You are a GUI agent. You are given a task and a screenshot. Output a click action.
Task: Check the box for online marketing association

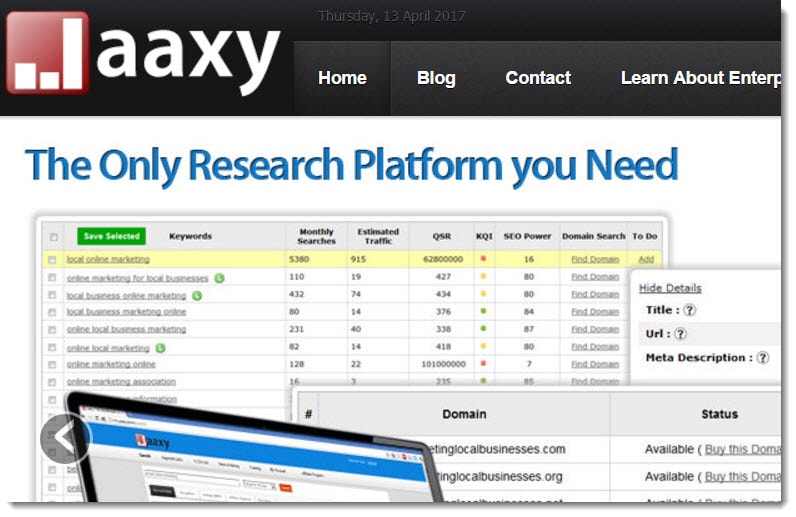tap(52, 382)
